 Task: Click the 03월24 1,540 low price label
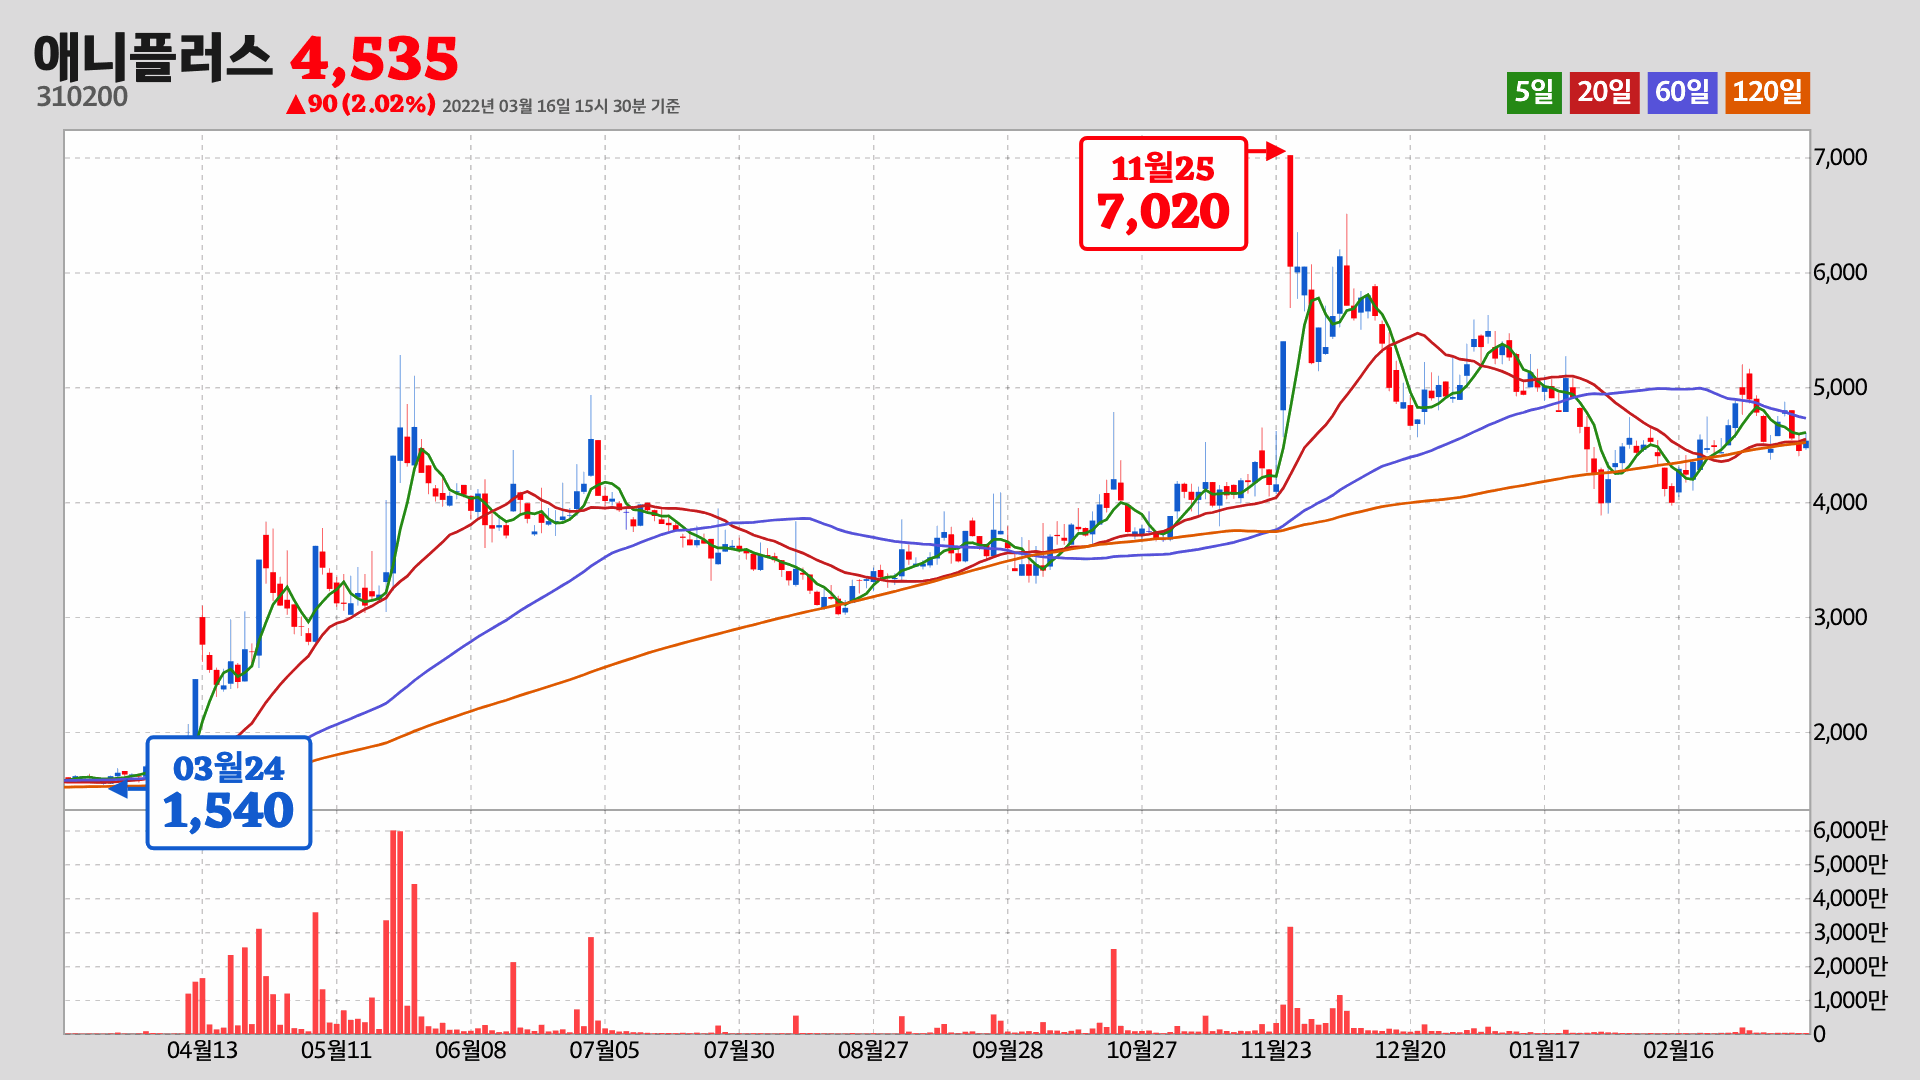point(229,793)
